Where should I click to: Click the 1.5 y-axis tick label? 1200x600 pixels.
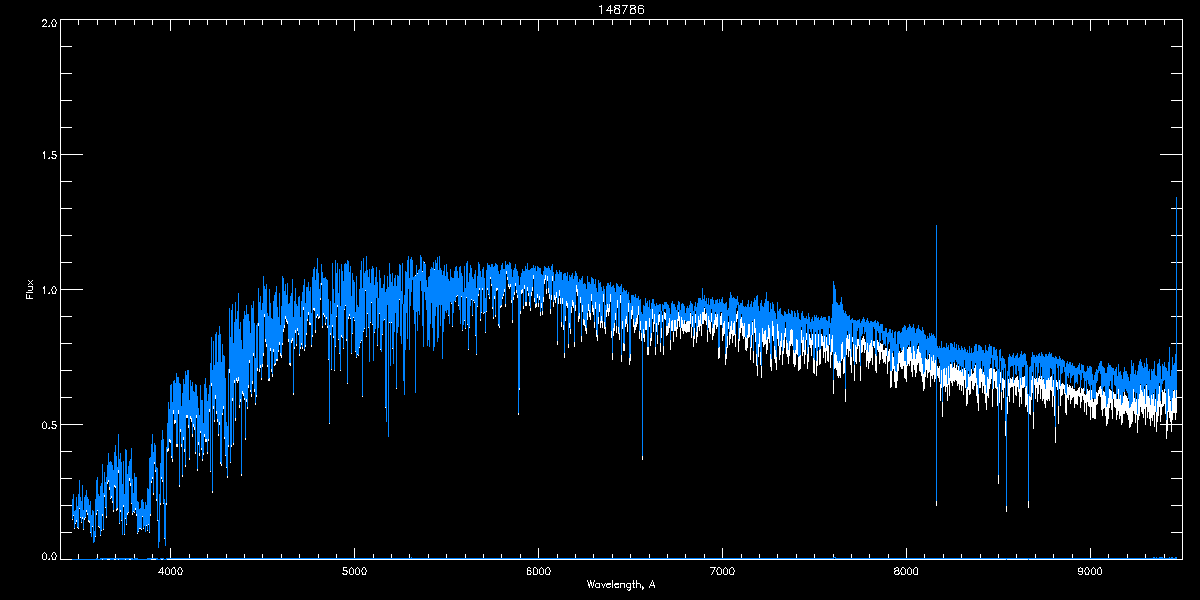(47, 156)
